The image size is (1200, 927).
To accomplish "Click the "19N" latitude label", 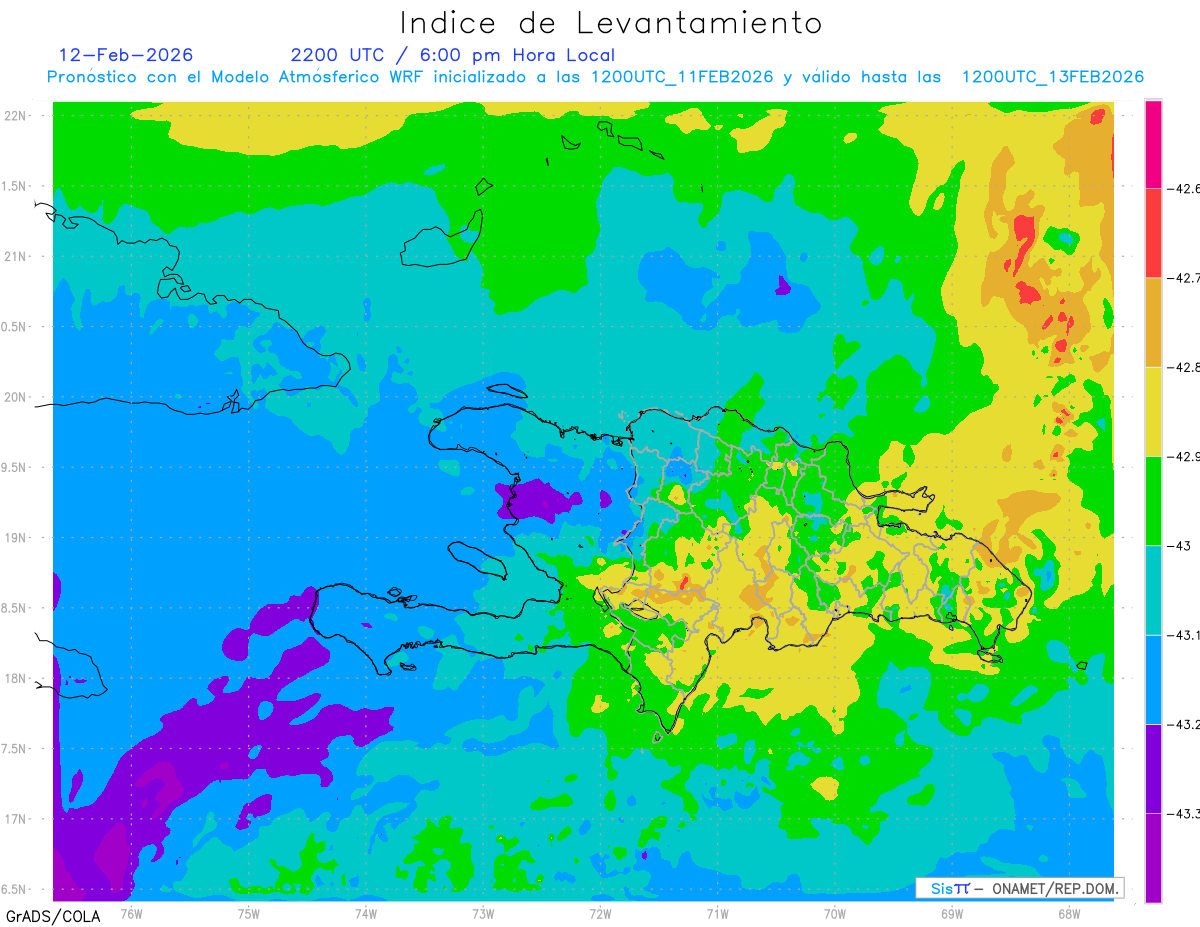I will coord(16,538).
